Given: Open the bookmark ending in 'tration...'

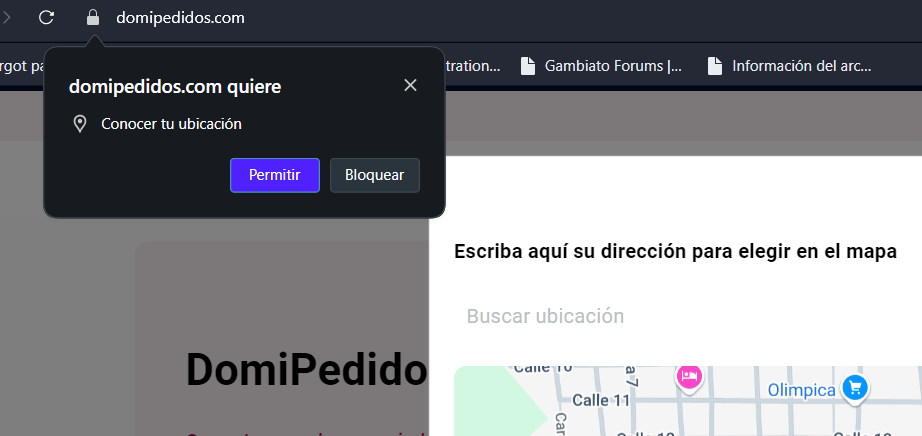Looking at the screenshot, I should (x=470, y=67).
